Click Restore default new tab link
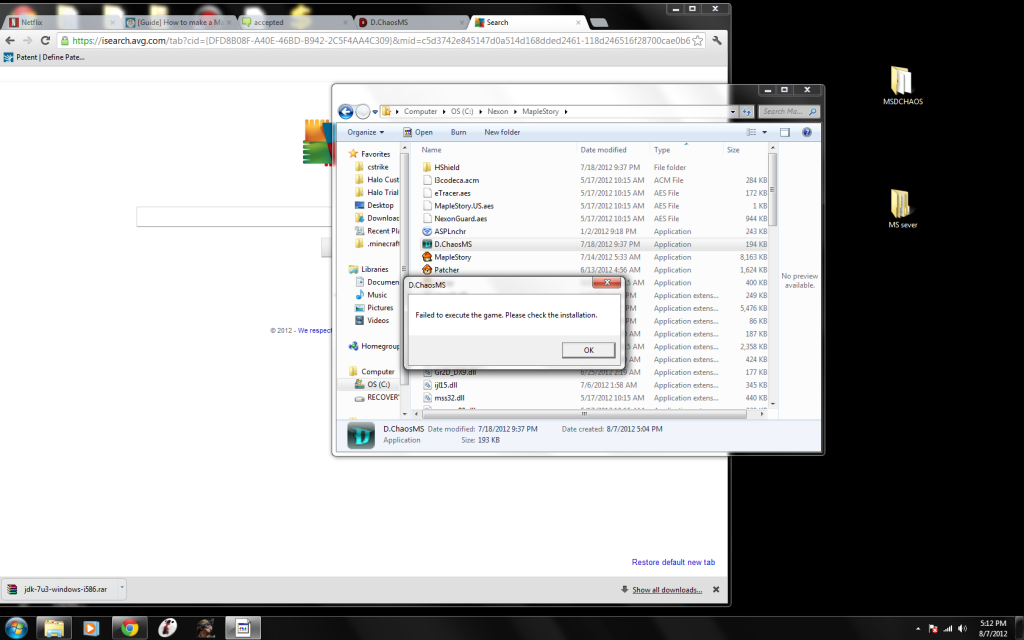1024x640 pixels. tap(673, 562)
